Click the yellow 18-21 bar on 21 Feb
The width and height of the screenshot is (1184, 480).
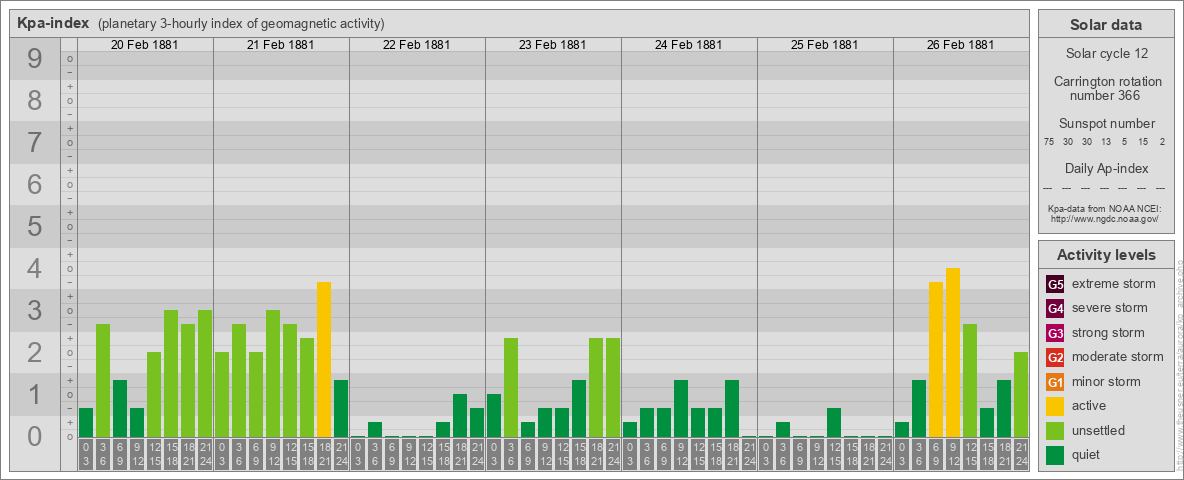[x=324, y=359]
